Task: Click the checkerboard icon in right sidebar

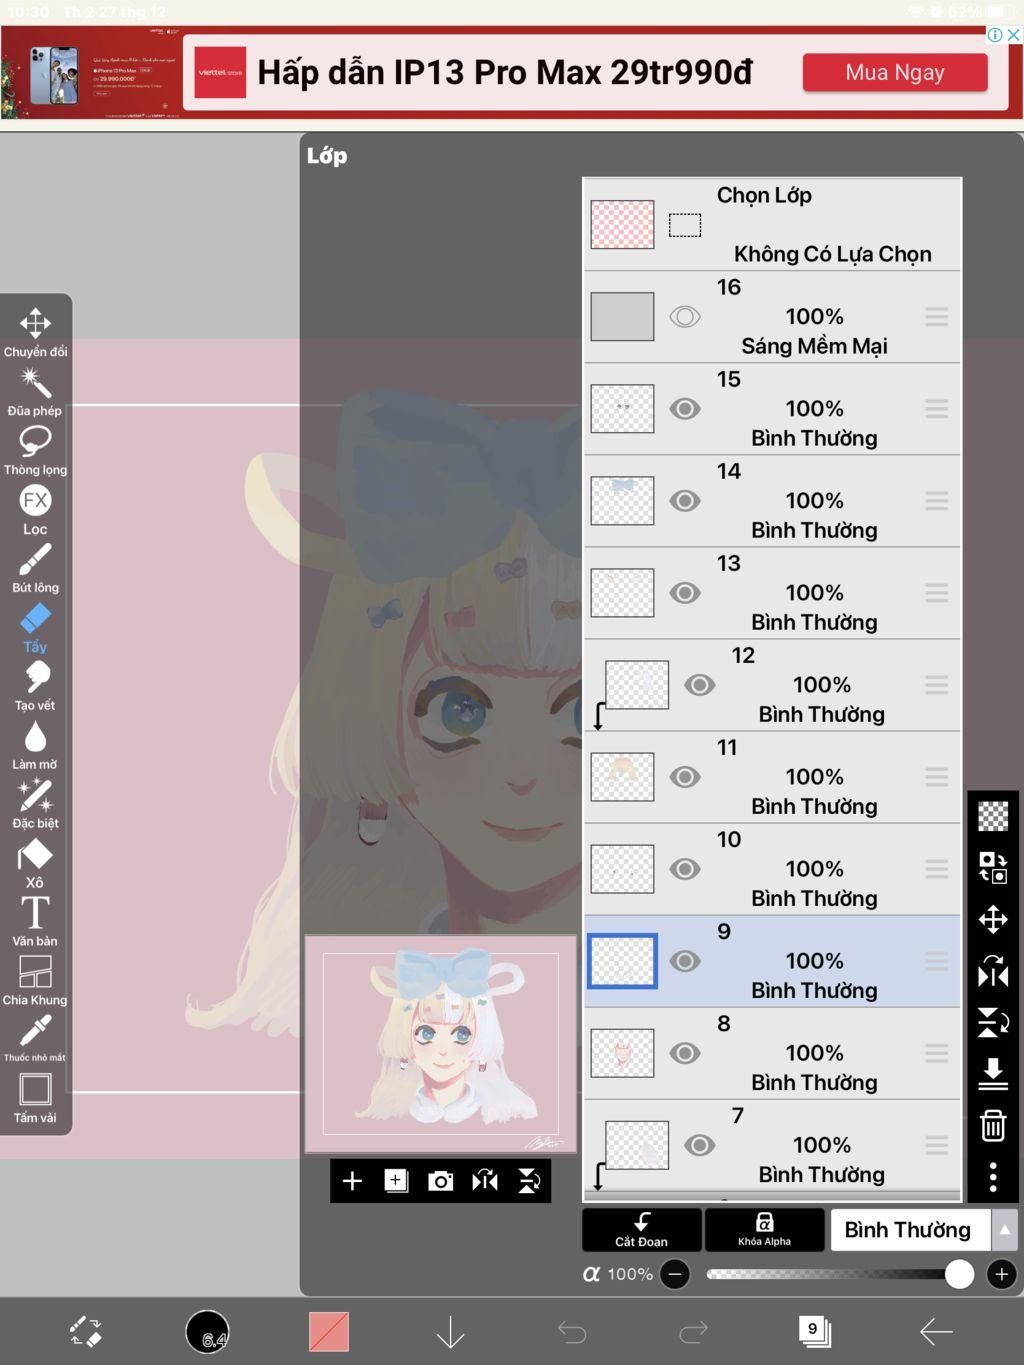Action: [x=993, y=816]
